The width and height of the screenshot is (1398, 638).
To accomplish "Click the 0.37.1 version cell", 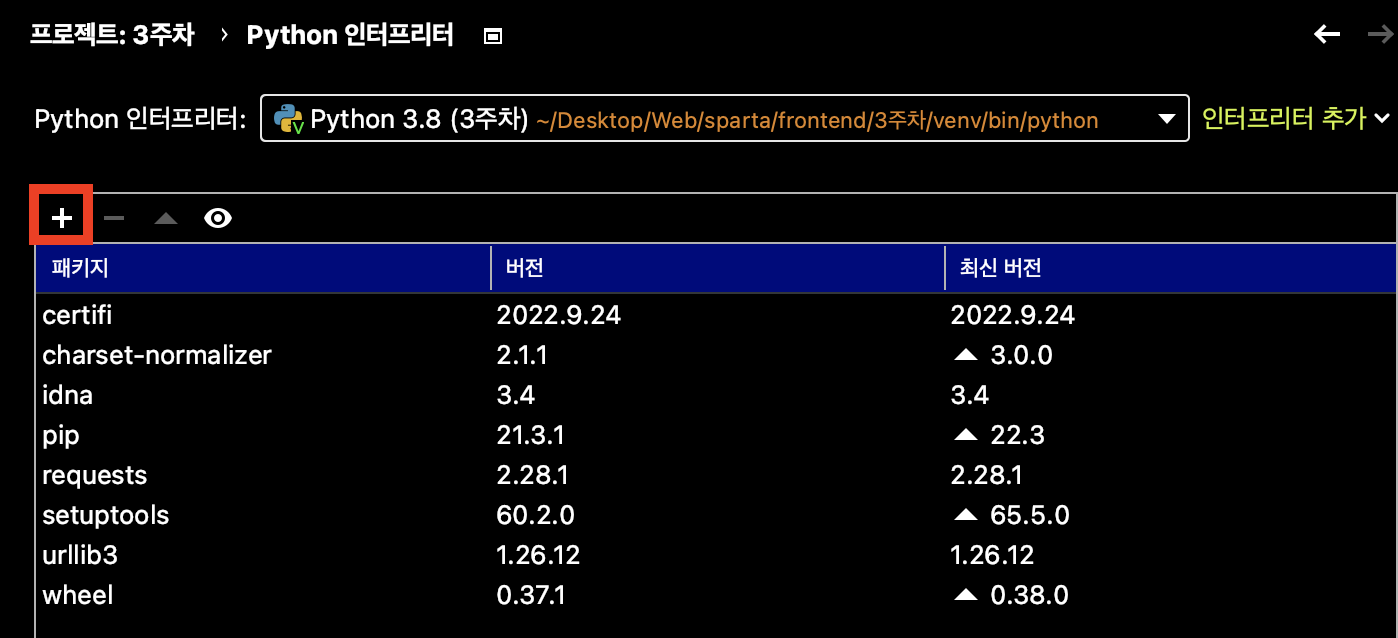I will pos(531,595).
